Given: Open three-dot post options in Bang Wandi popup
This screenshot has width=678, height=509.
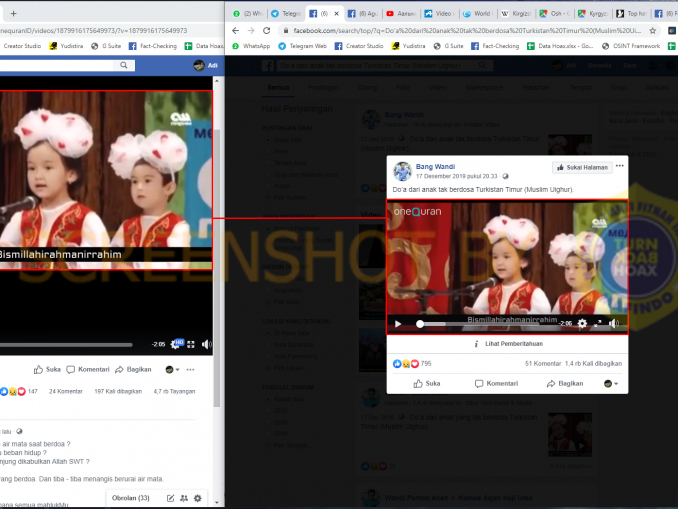Looking at the screenshot, I should 620,166.
